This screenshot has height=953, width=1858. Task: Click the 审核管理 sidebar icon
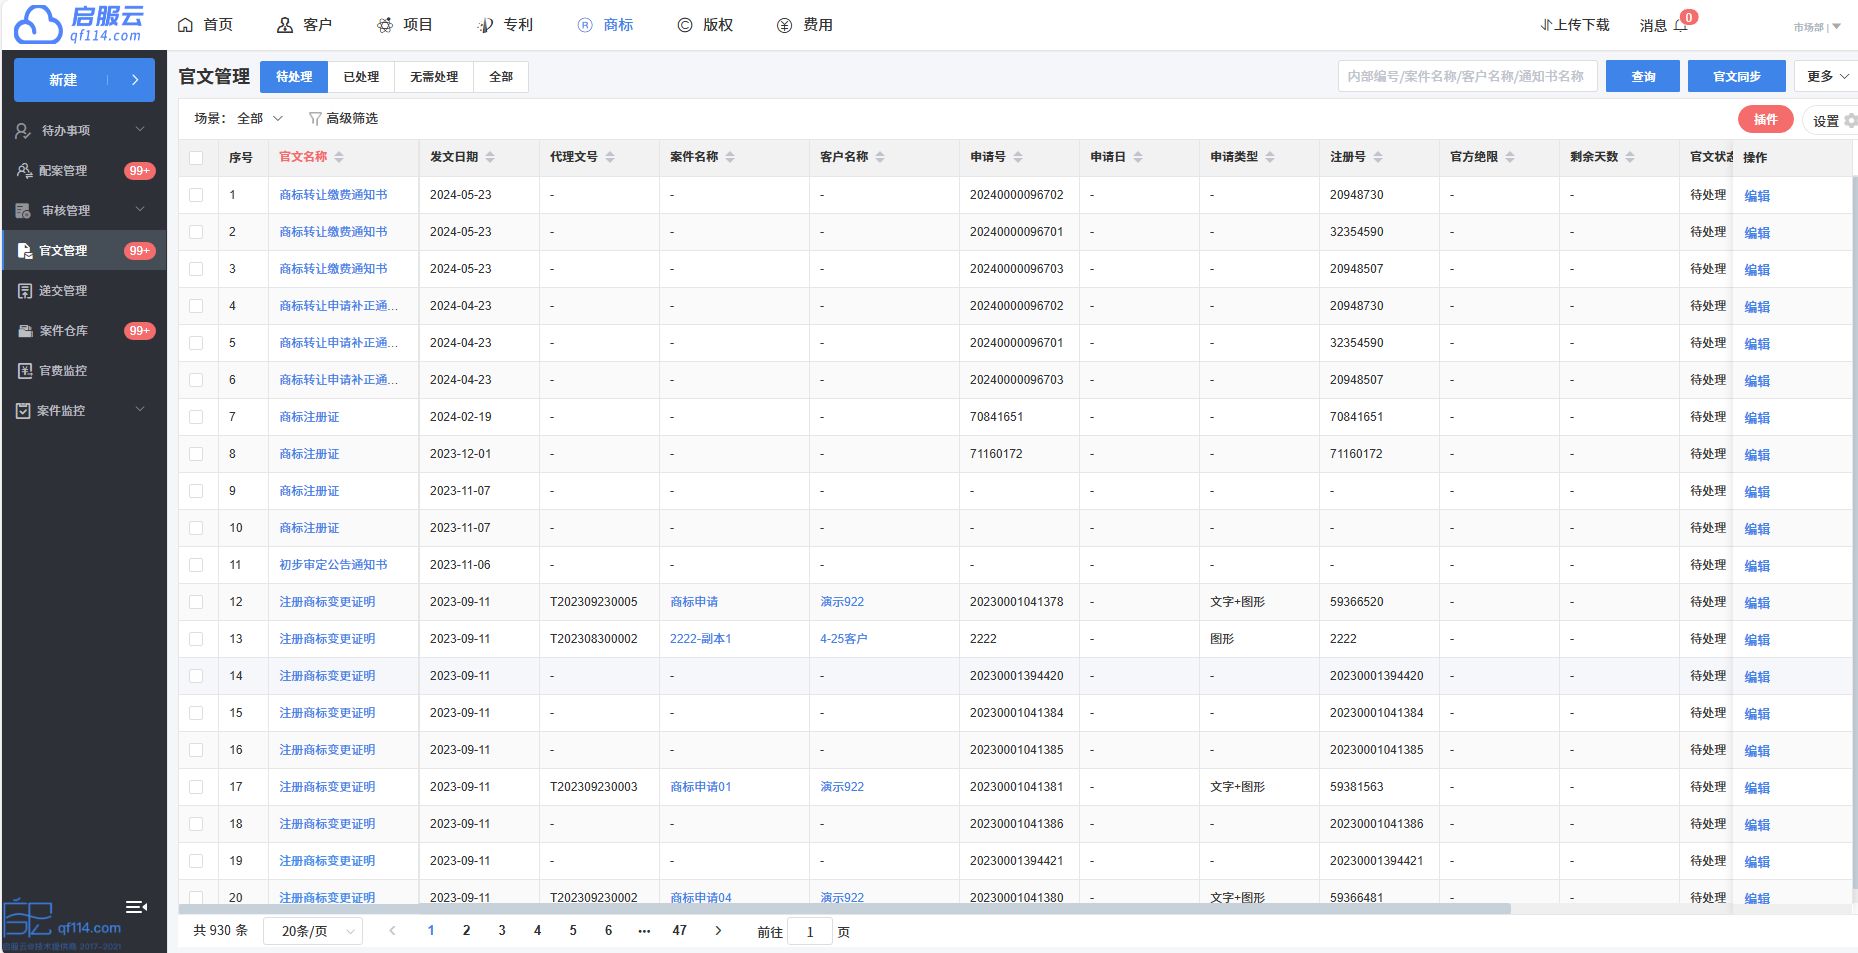pos(23,211)
